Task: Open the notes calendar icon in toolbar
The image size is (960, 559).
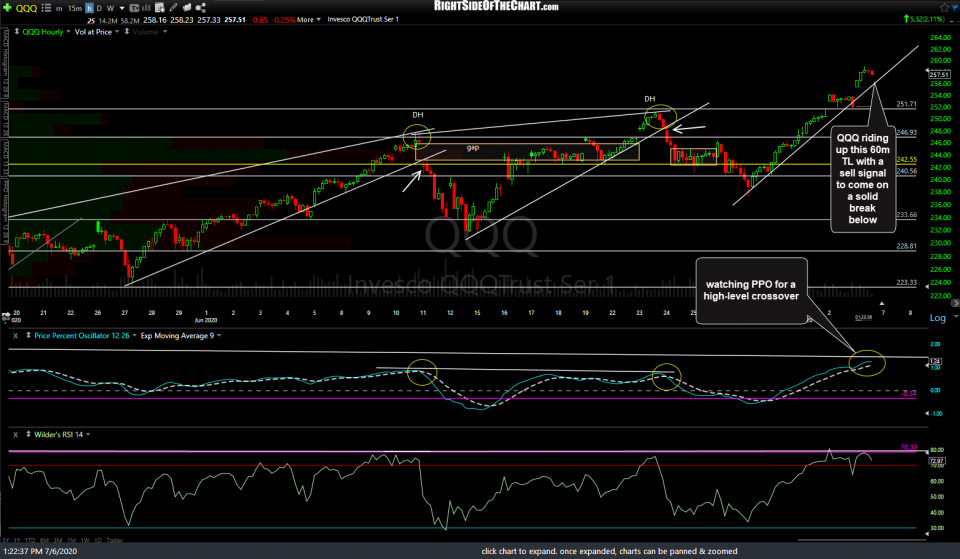Action: click(x=160, y=8)
